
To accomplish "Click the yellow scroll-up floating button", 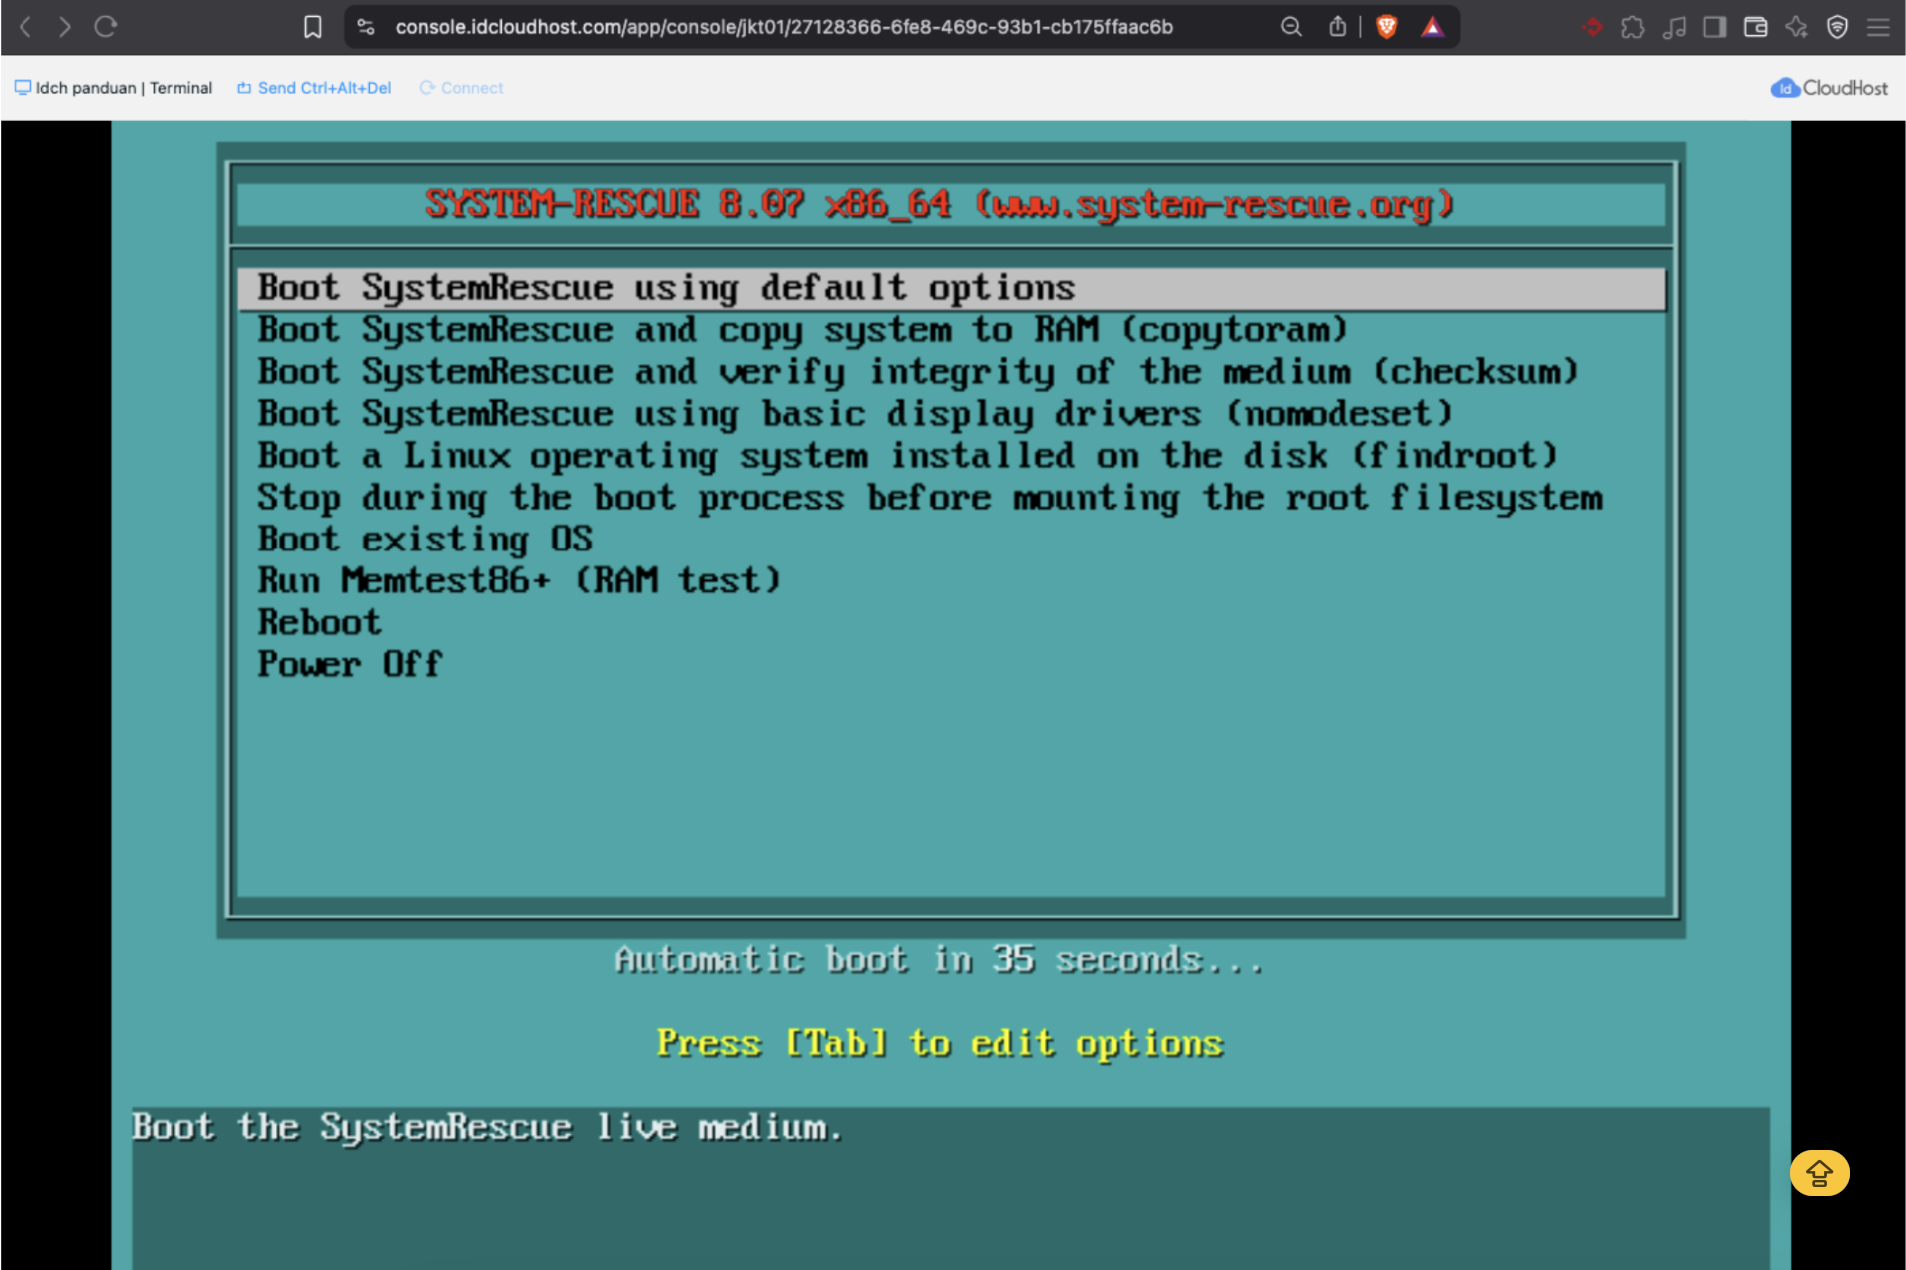I will [x=1819, y=1173].
